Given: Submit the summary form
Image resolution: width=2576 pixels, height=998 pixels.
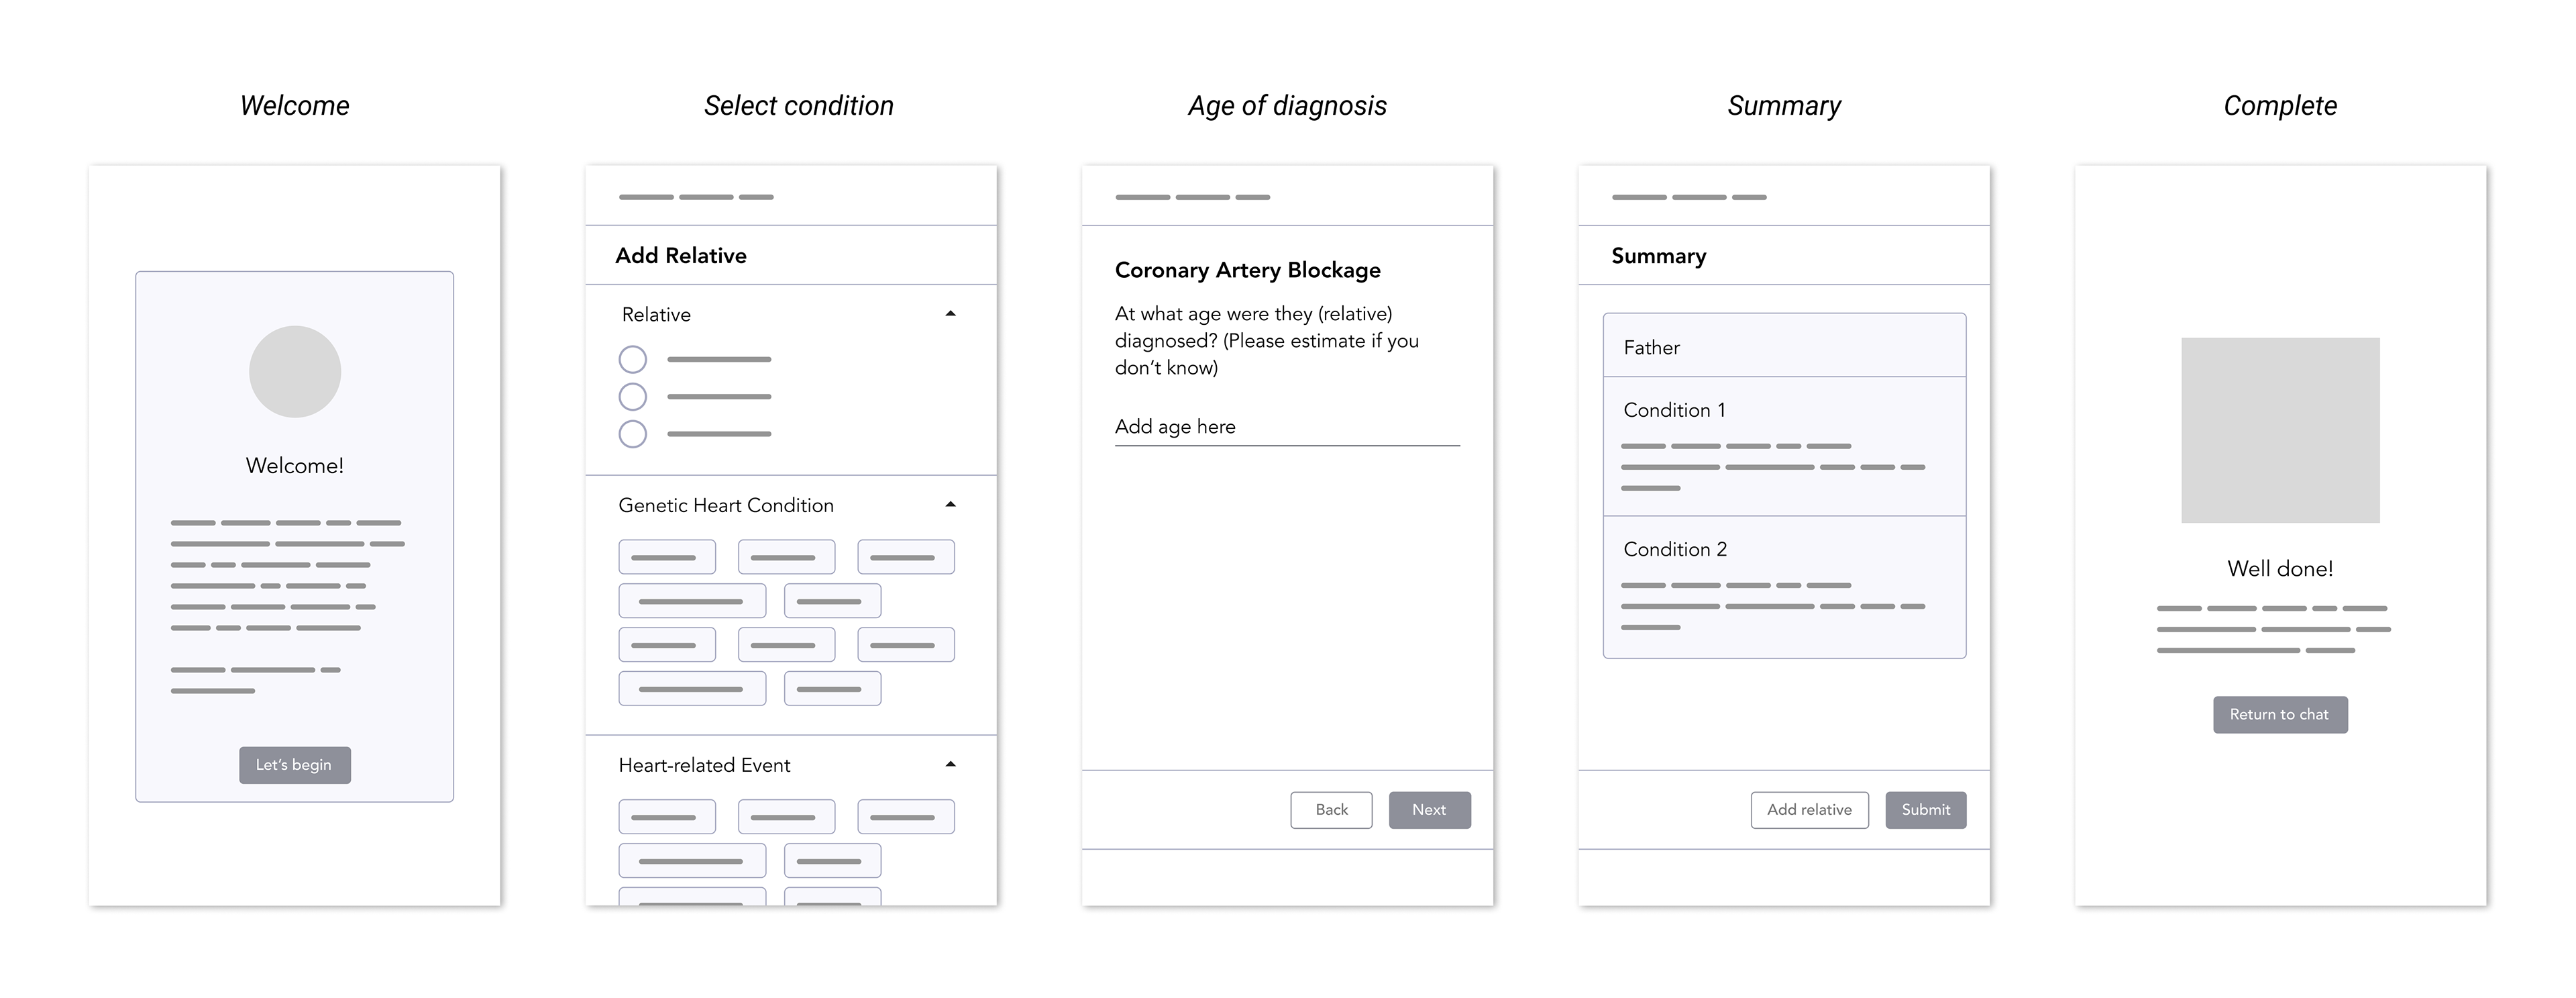Looking at the screenshot, I should point(1925,810).
